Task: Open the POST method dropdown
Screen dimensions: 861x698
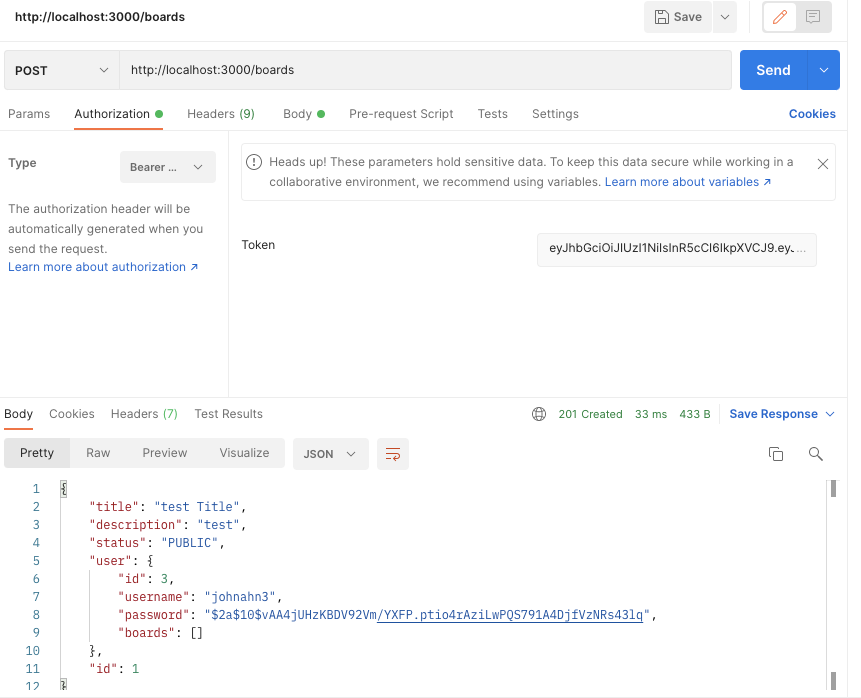Action: point(62,70)
